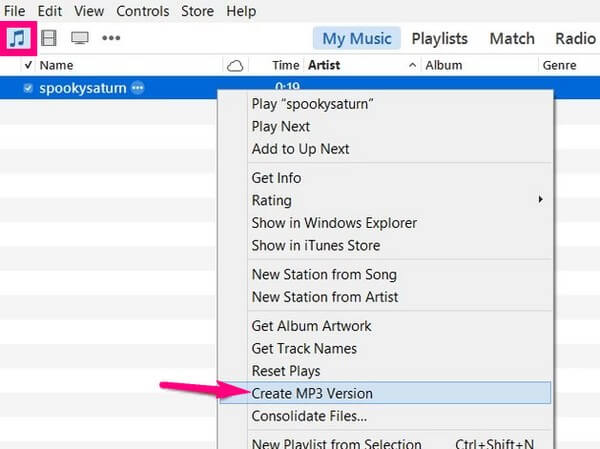Viewport: 600px width, 449px height.
Task: Open the Edit menu
Action: pos(50,11)
